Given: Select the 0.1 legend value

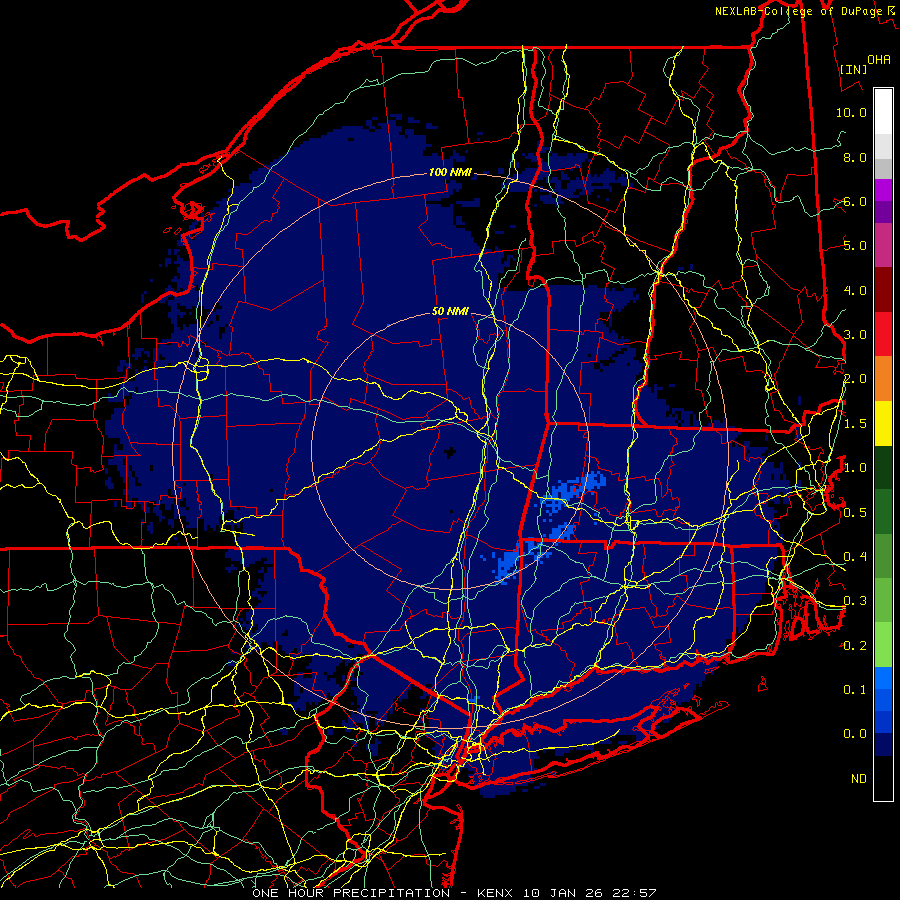Looking at the screenshot, I should (x=855, y=690).
